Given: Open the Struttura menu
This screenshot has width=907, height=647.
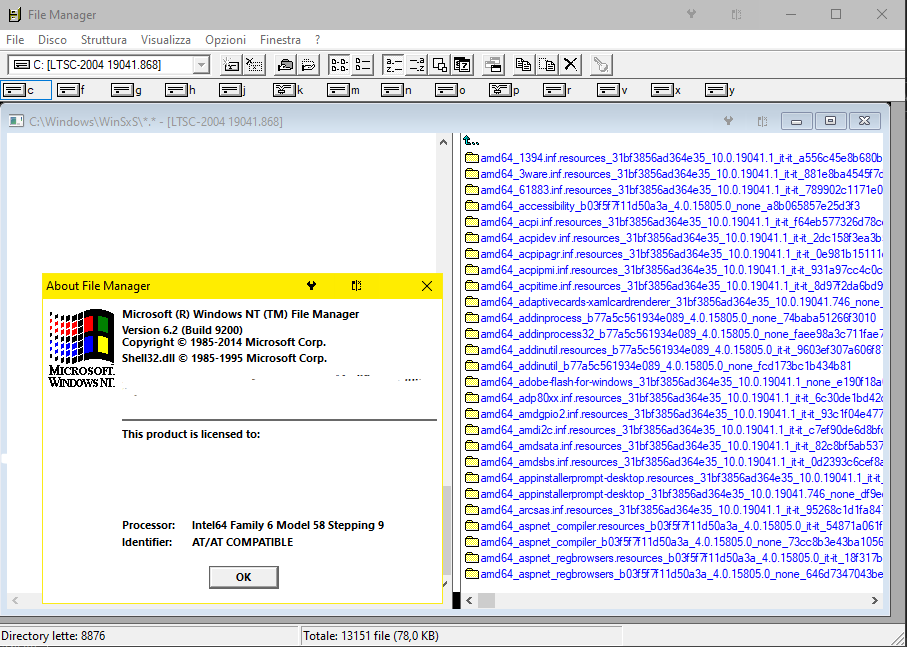Looking at the screenshot, I should (x=104, y=40).
